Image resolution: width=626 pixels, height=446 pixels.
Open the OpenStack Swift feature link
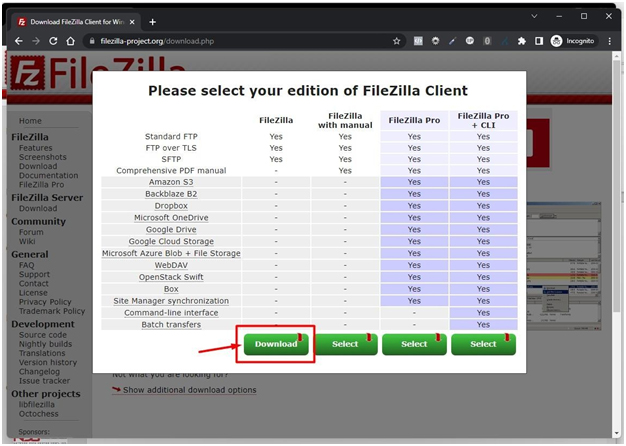(171, 277)
